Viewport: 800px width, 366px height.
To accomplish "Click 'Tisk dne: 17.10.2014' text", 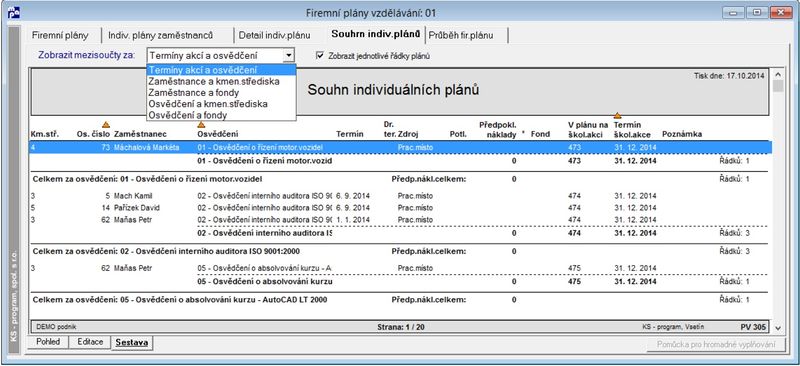I will (729, 76).
